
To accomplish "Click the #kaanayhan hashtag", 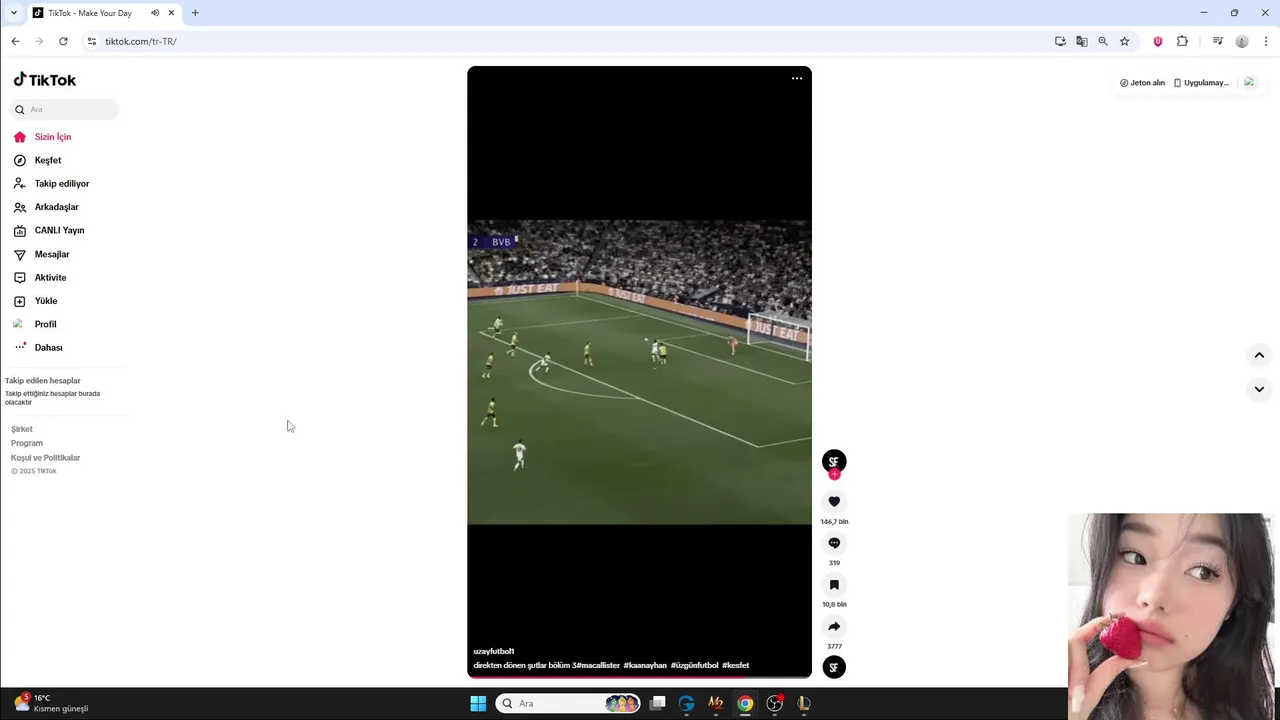I will click(x=645, y=665).
